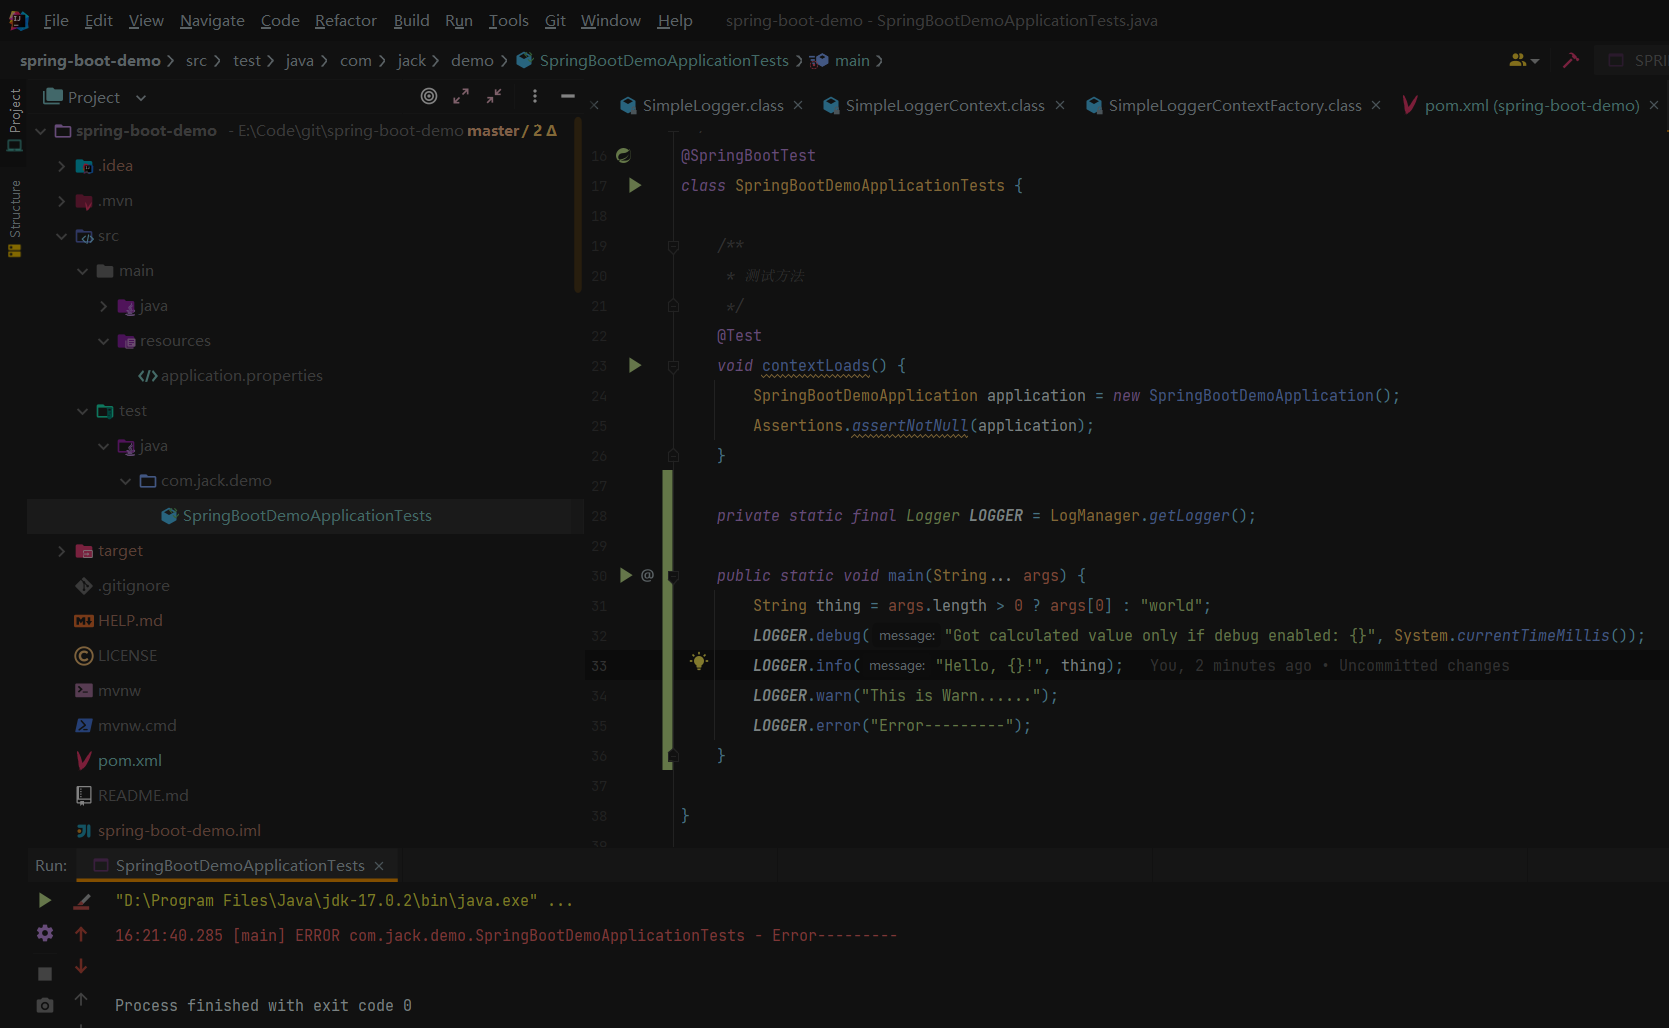Rerun SpringBootDemoApplicationTests in Run panel
The image size is (1669, 1028).
(45, 900)
